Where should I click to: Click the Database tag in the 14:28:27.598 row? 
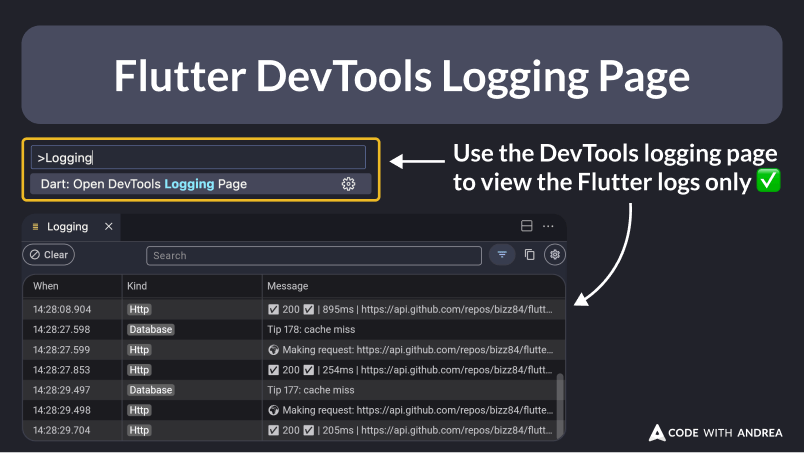tap(151, 329)
